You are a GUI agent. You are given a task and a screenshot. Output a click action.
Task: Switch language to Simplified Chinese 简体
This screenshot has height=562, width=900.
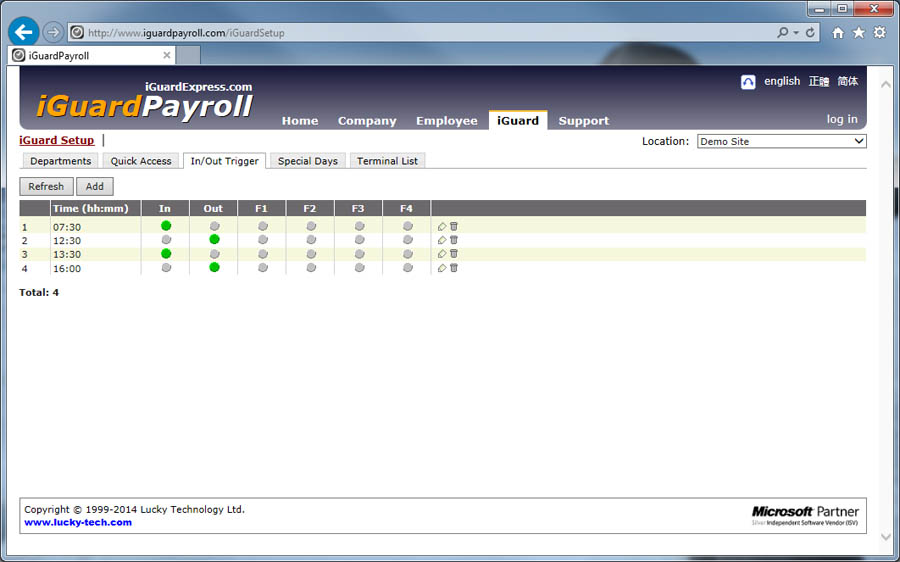pyautogui.click(x=847, y=81)
